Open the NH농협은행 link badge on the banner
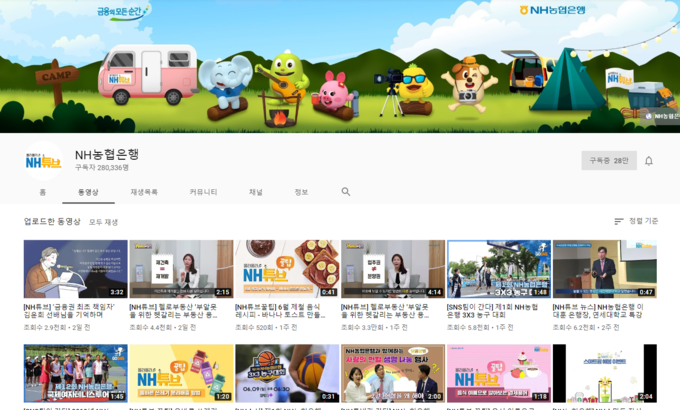 (662, 116)
